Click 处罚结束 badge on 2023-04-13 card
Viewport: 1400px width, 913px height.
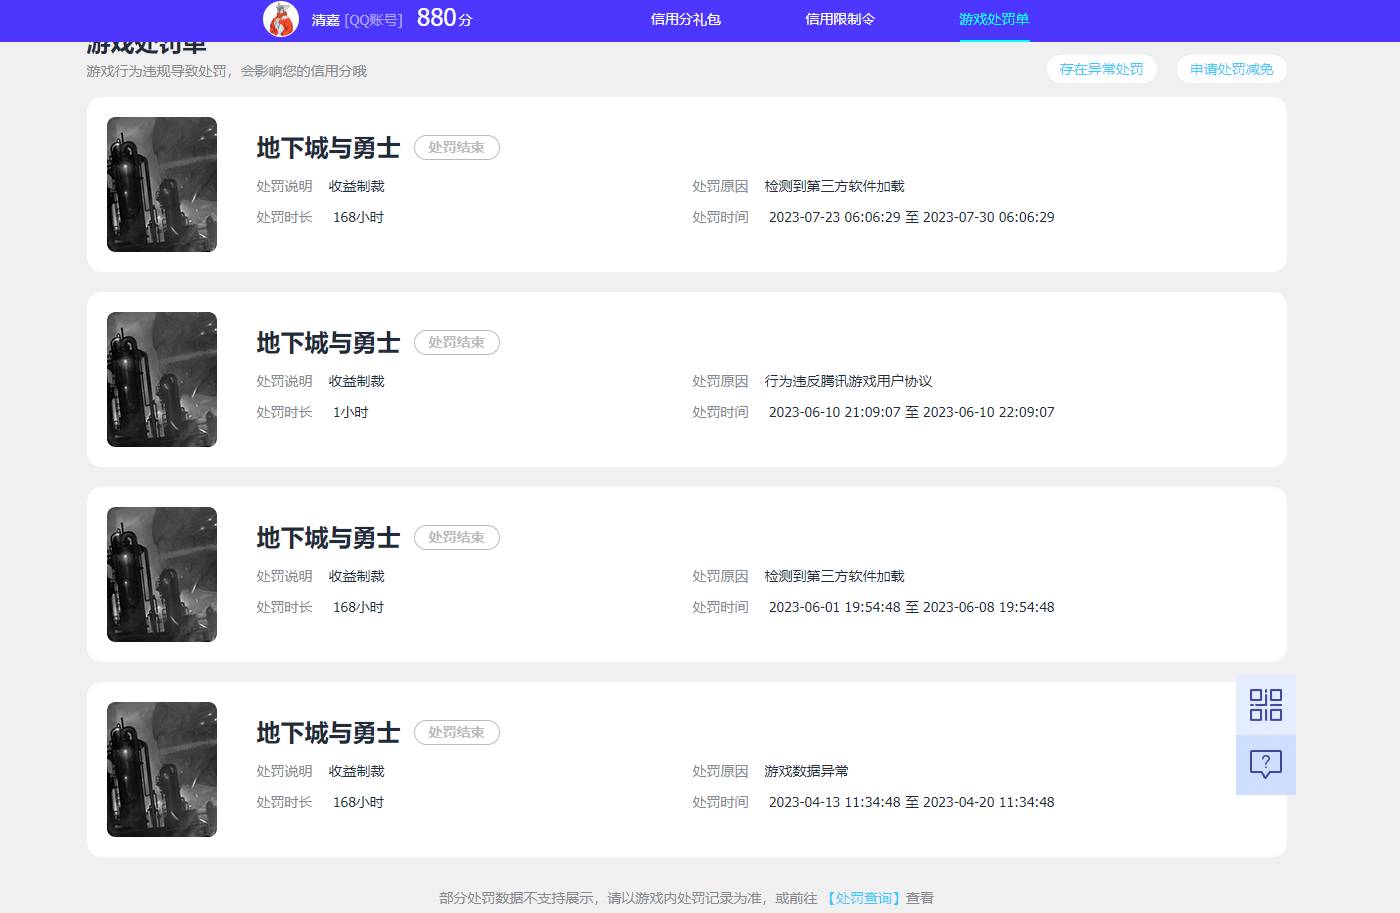(x=457, y=732)
